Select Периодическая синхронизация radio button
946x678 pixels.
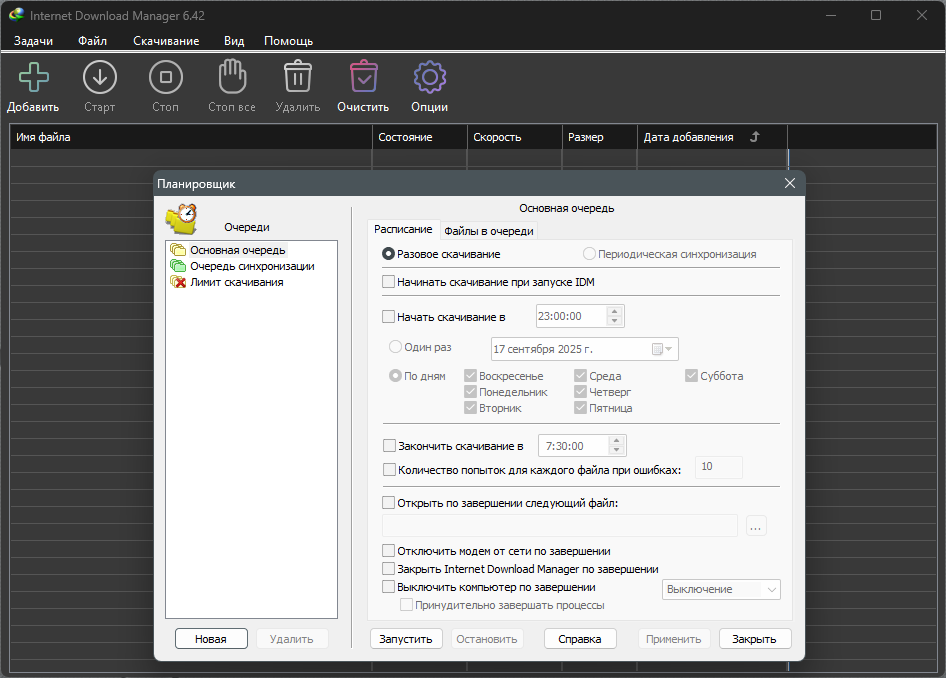click(589, 254)
